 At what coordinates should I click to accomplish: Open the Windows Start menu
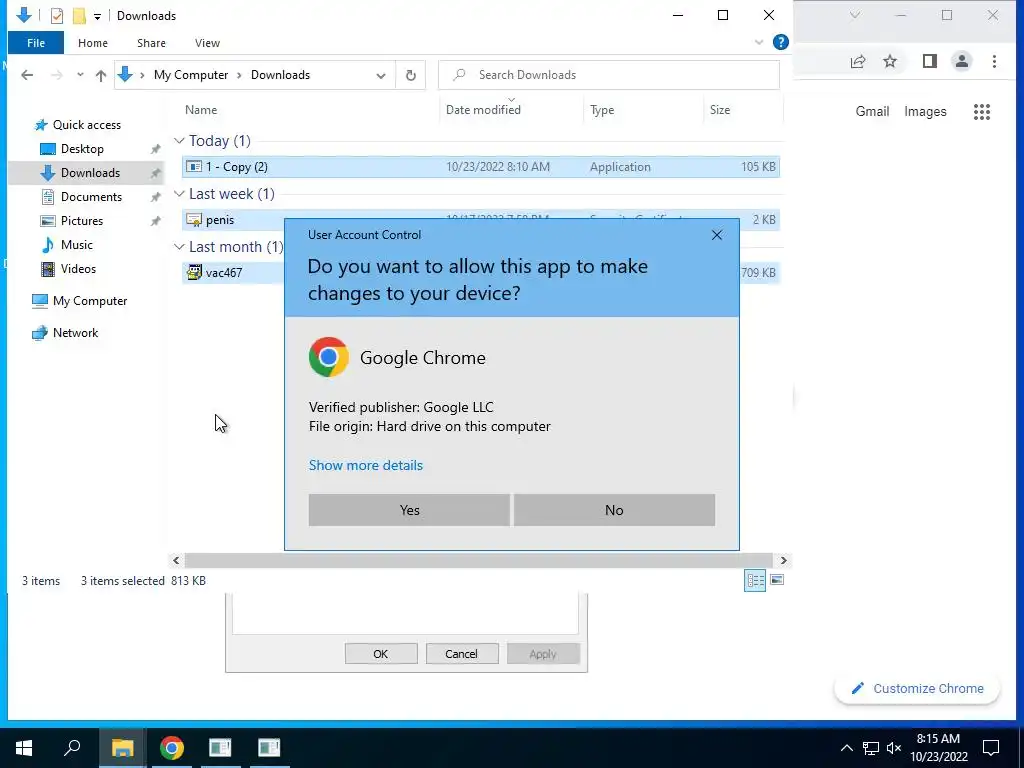click(x=24, y=748)
